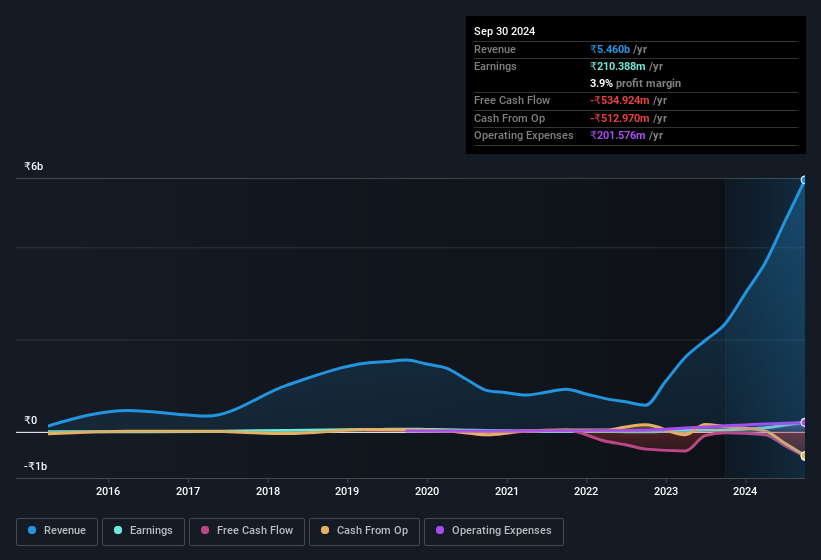
Task: Click the 2019 x-axis label
Action: click(x=347, y=491)
